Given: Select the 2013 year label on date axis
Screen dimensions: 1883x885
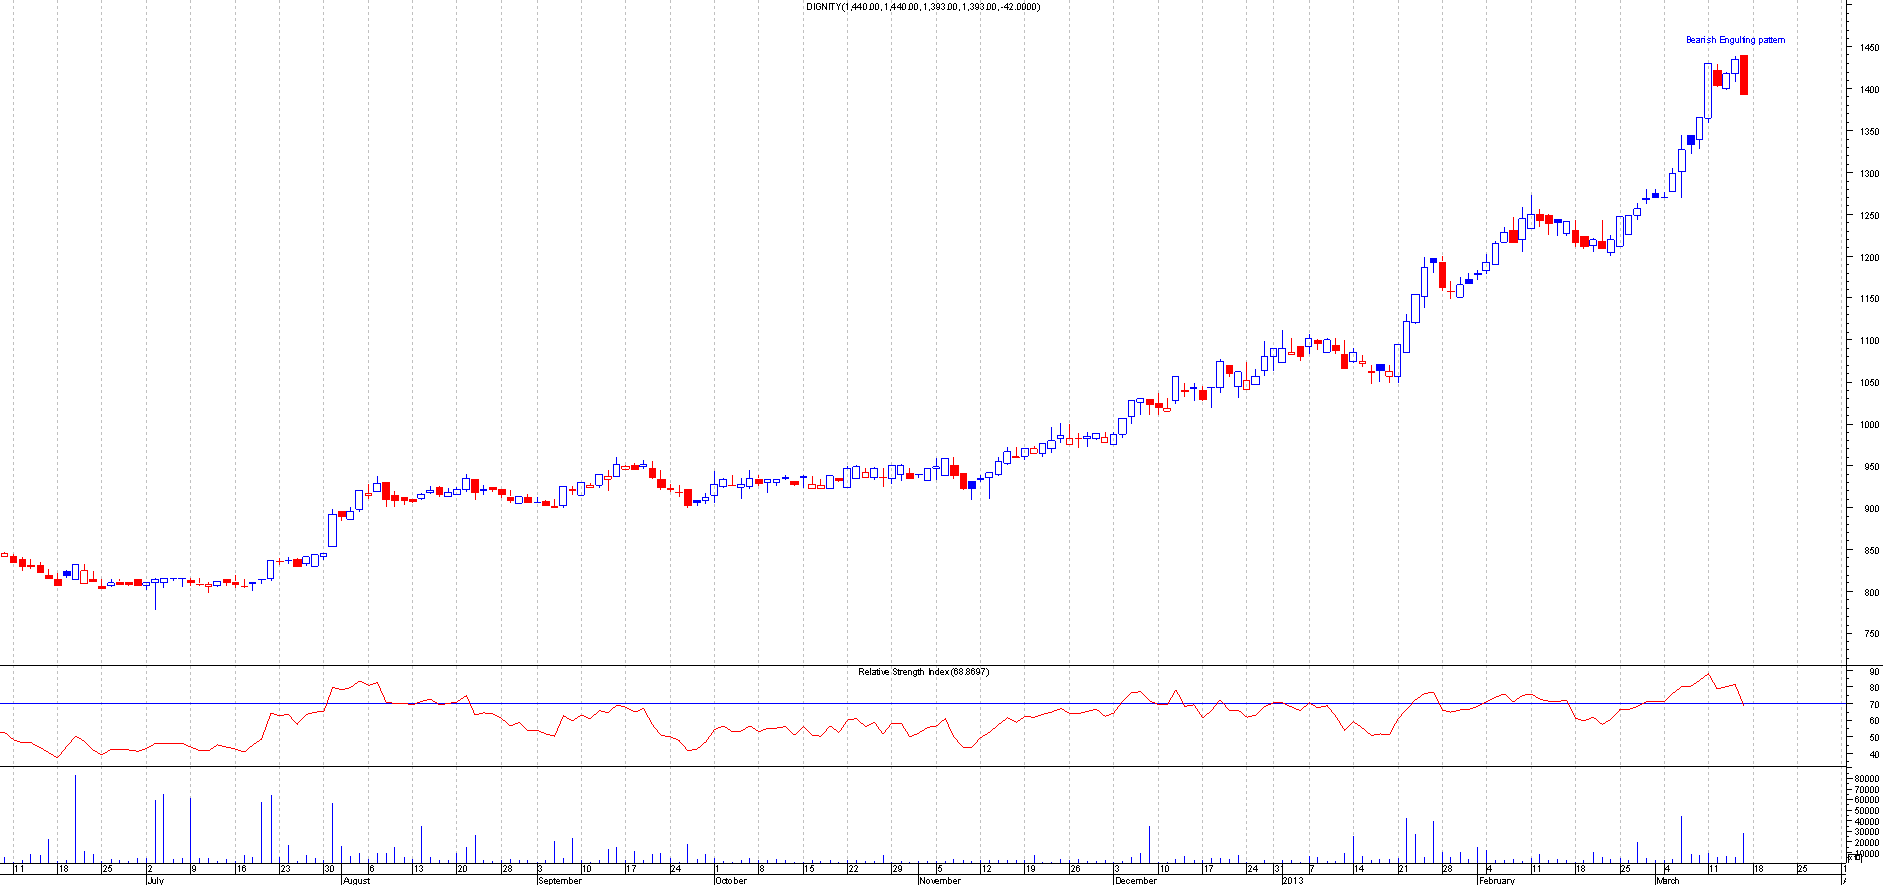Looking at the screenshot, I should 1292,880.
